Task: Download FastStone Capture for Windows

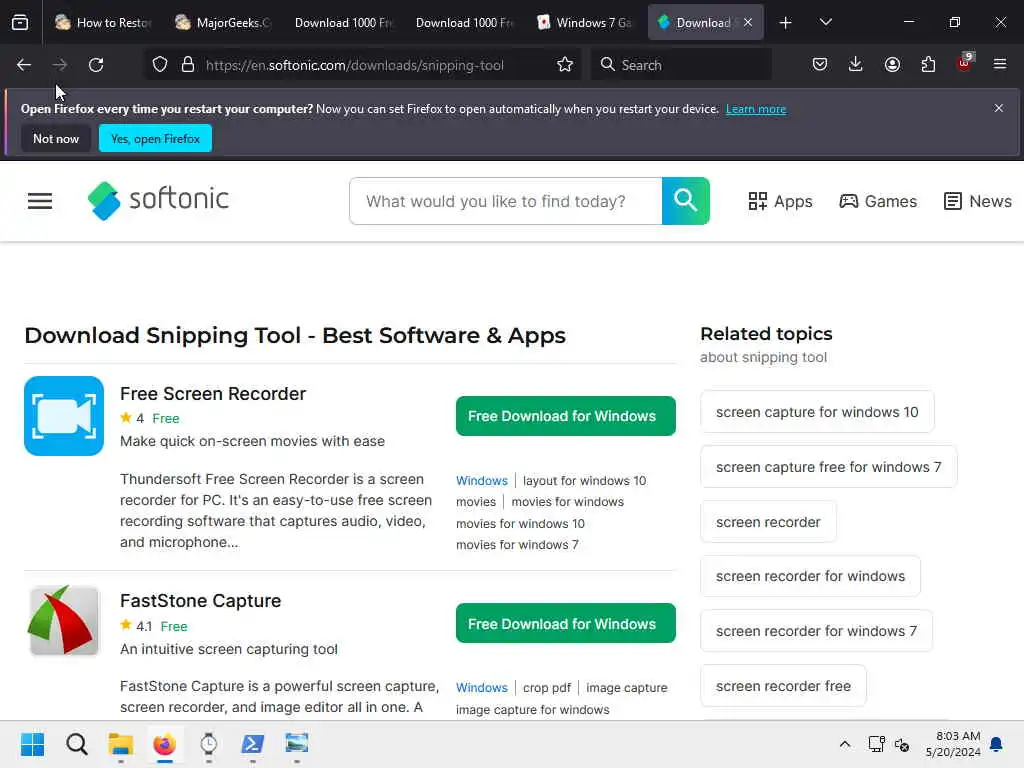Action: [566, 623]
